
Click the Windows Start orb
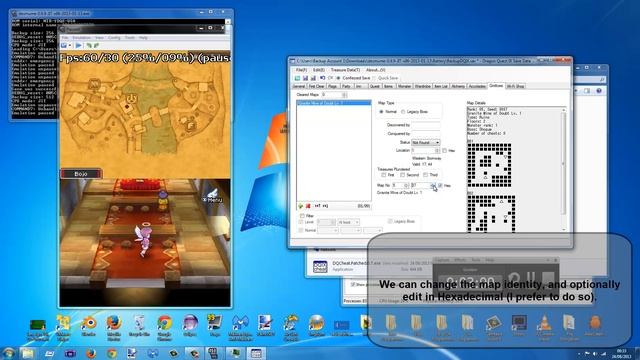(9, 353)
